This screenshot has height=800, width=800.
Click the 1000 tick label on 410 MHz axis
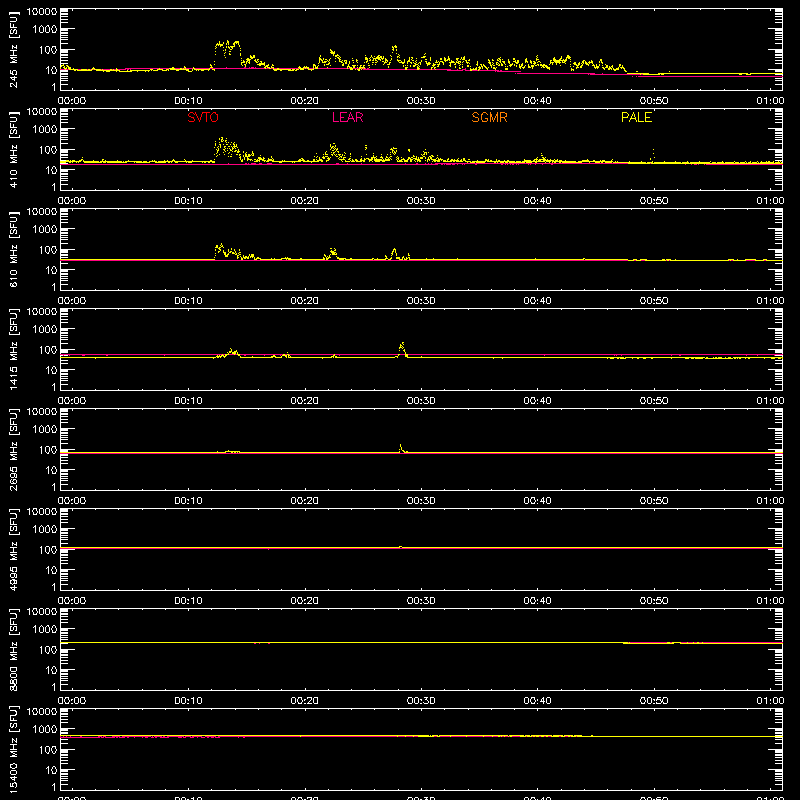(45, 129)
